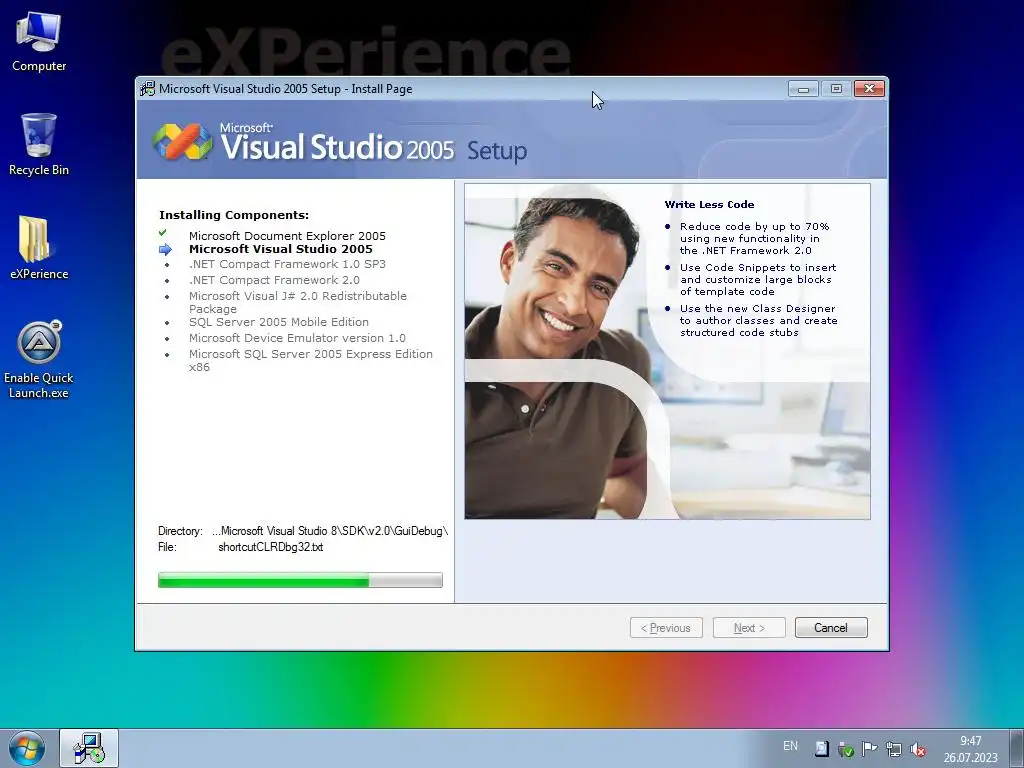Click the first tray icon after EN
This screenshot has height=768, width=1024.
[x=822, y=748]
